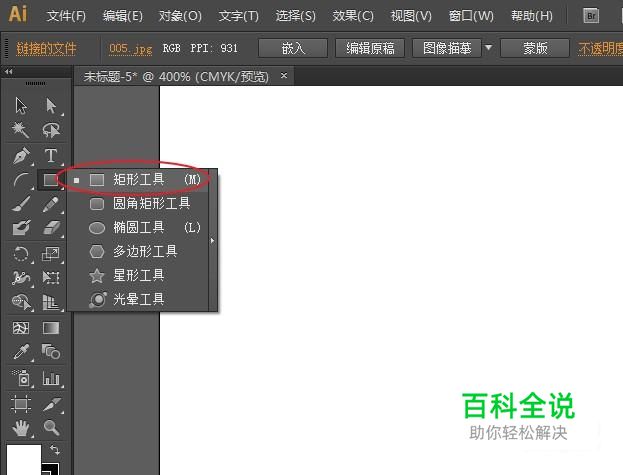Viewport: 623px width, 475px height.
Task: Open the 帮助(H) menu
Action: [x=532, y=16]
